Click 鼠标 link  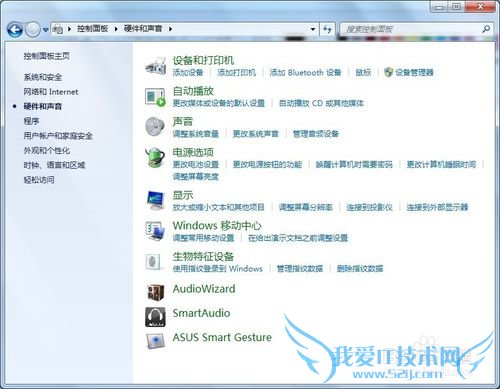363,72
